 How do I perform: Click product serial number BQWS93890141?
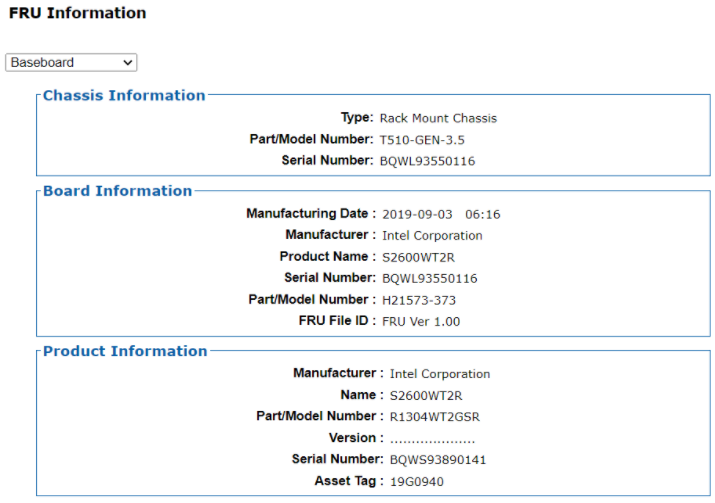tap(439, 460)
